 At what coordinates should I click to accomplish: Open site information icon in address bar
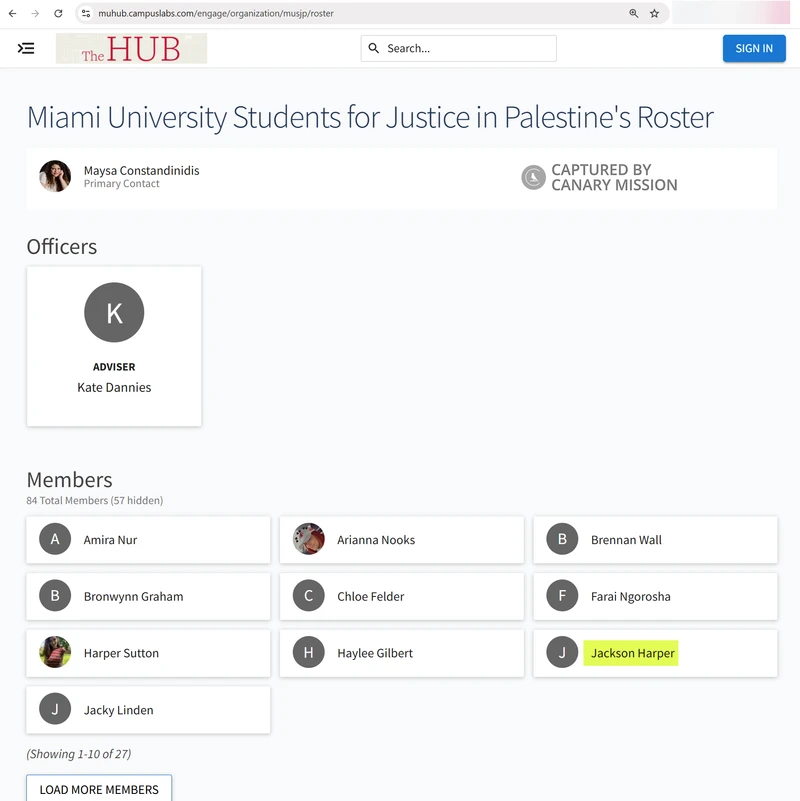86,13
